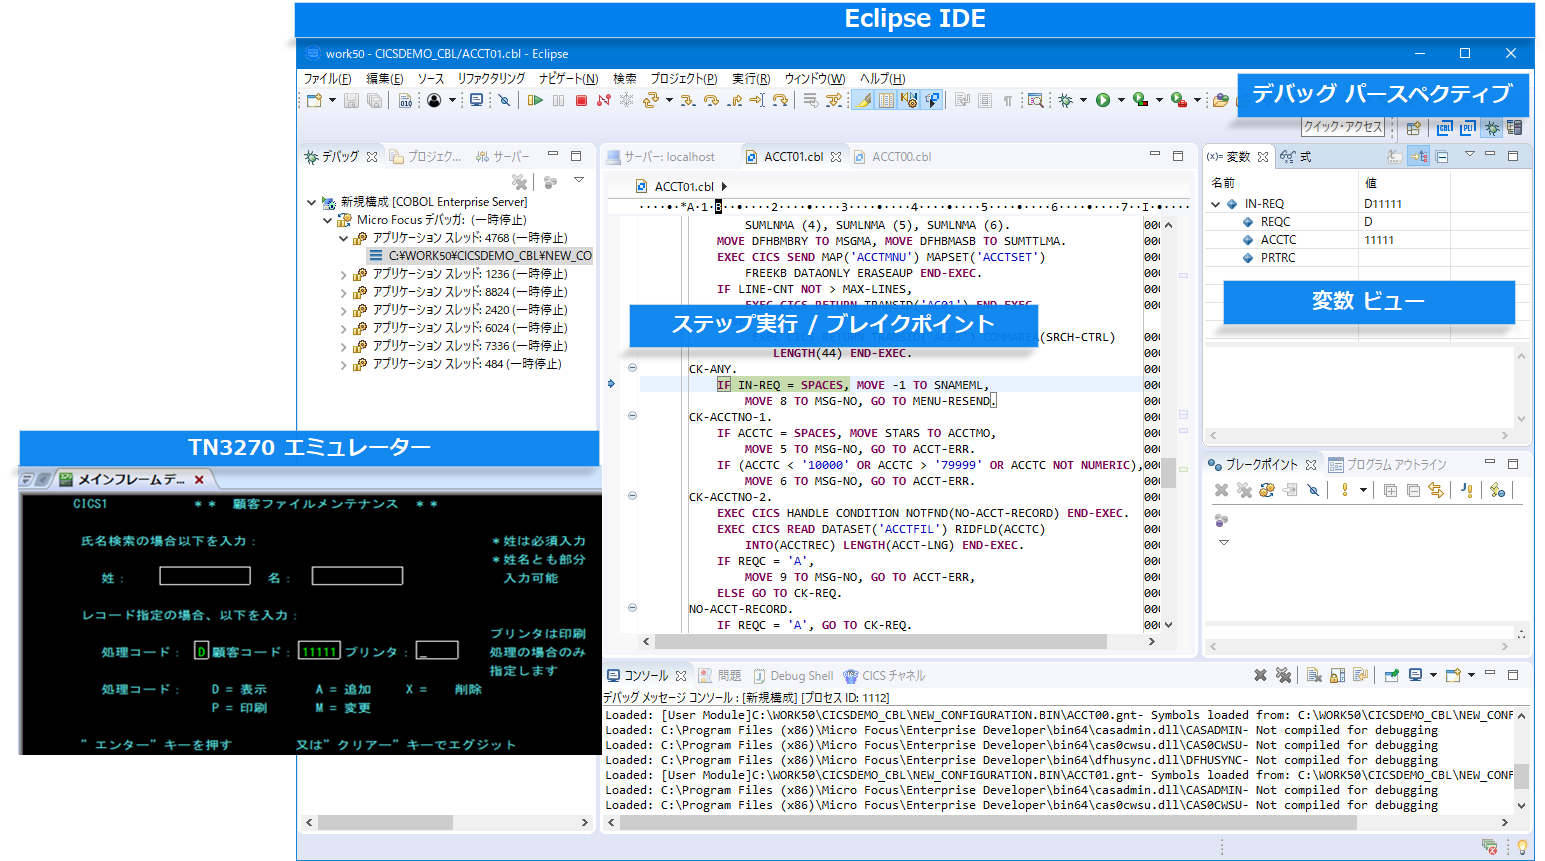Click the 姓 input field in TN3270 emulator
The width and height of the screenshot is (1545, 861).
coord(205,576)
